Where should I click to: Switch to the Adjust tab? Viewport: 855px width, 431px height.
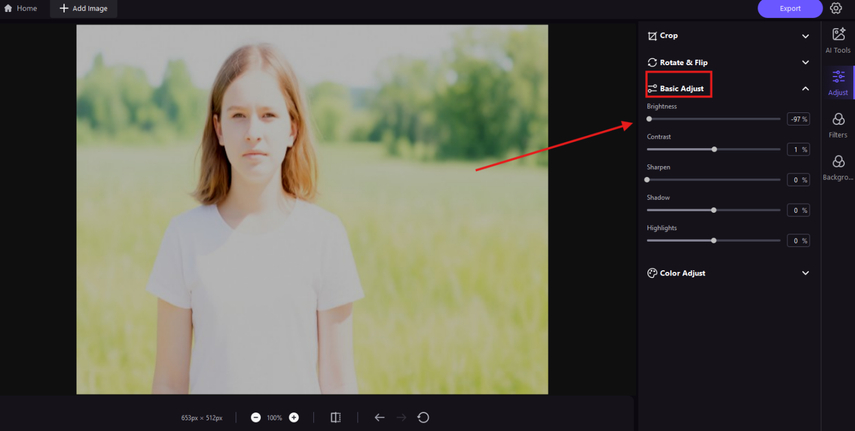838,82
